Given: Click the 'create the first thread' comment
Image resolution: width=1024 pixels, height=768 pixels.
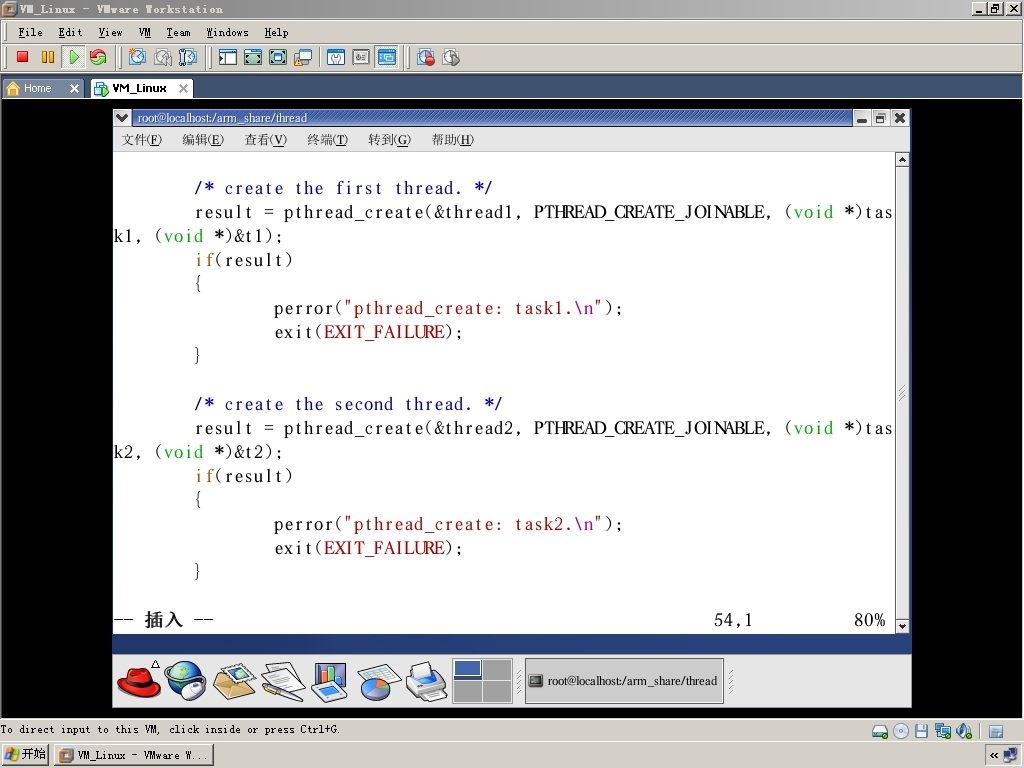Looking at the screenshot, I should pyautogui.click(x=344, y=188).
